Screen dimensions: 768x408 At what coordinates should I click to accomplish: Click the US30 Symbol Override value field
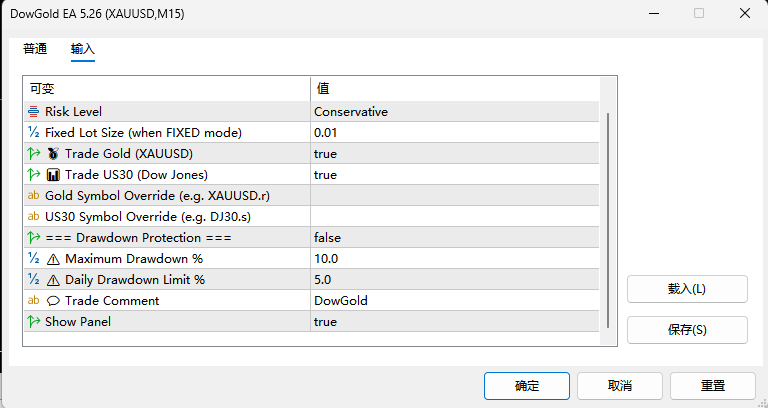455,216
